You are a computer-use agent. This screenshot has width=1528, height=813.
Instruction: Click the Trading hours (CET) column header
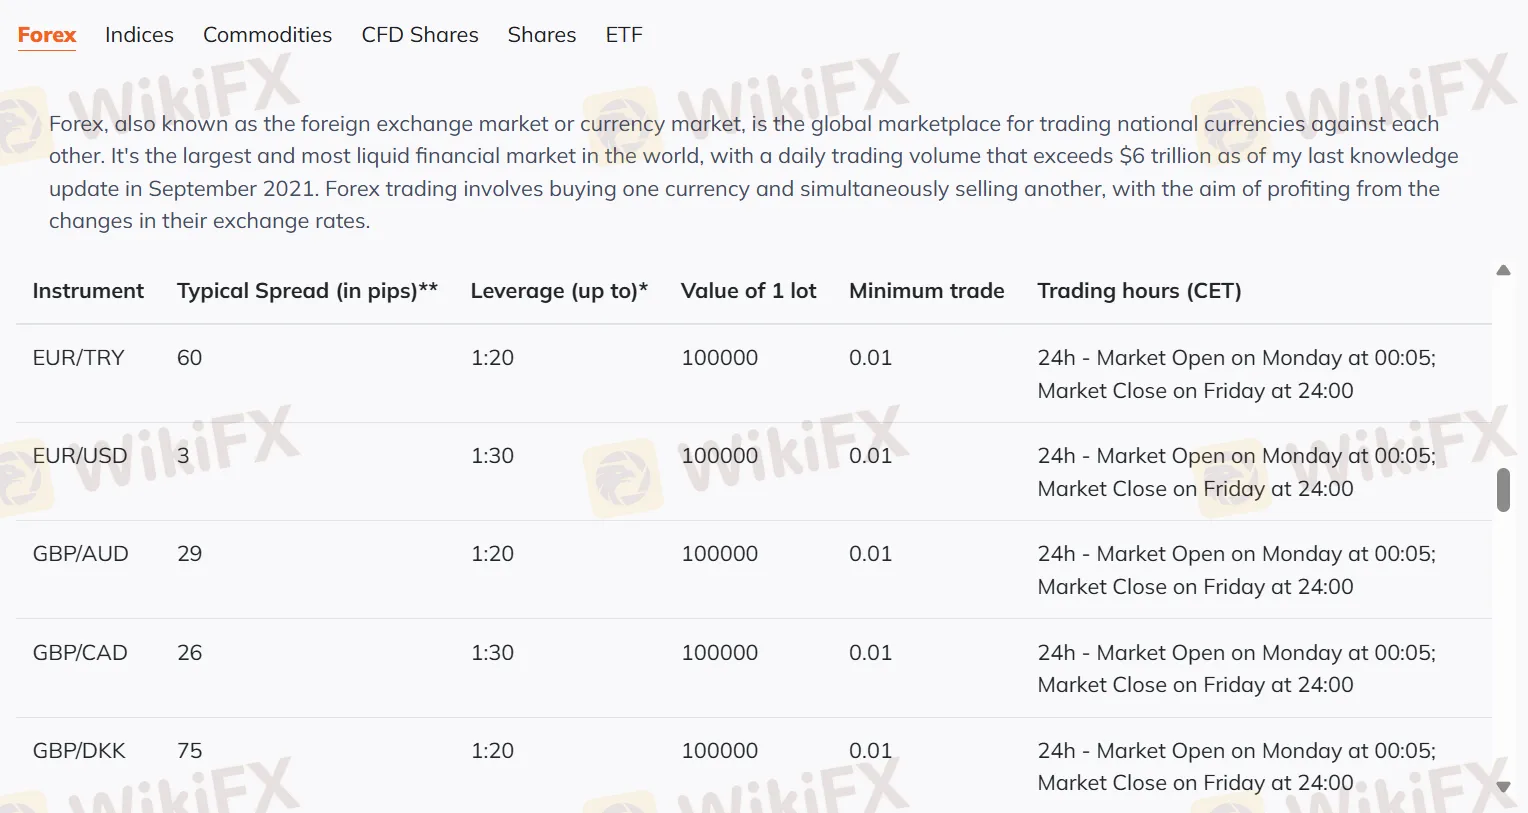[x=1139, y=290]
